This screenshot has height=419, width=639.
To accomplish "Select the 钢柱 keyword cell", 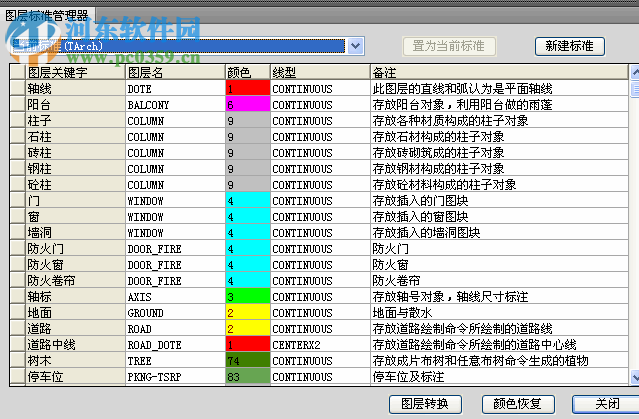I will pyautogui.click(x=75, y=169).
